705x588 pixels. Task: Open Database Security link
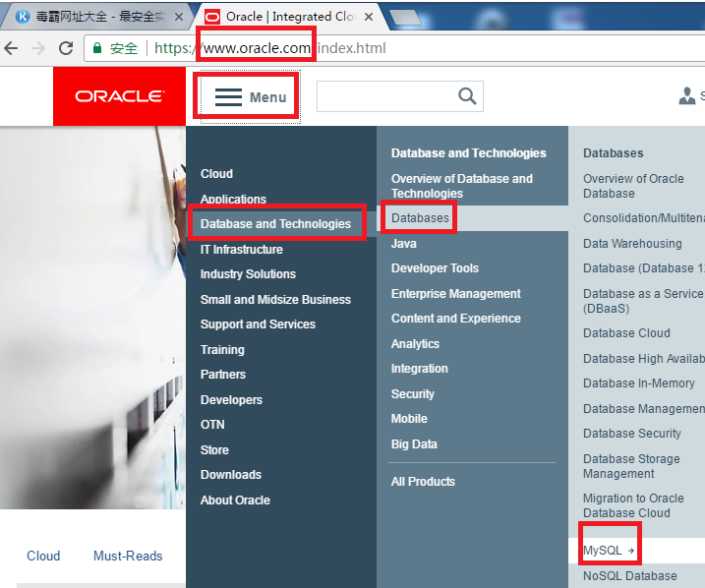632,433
